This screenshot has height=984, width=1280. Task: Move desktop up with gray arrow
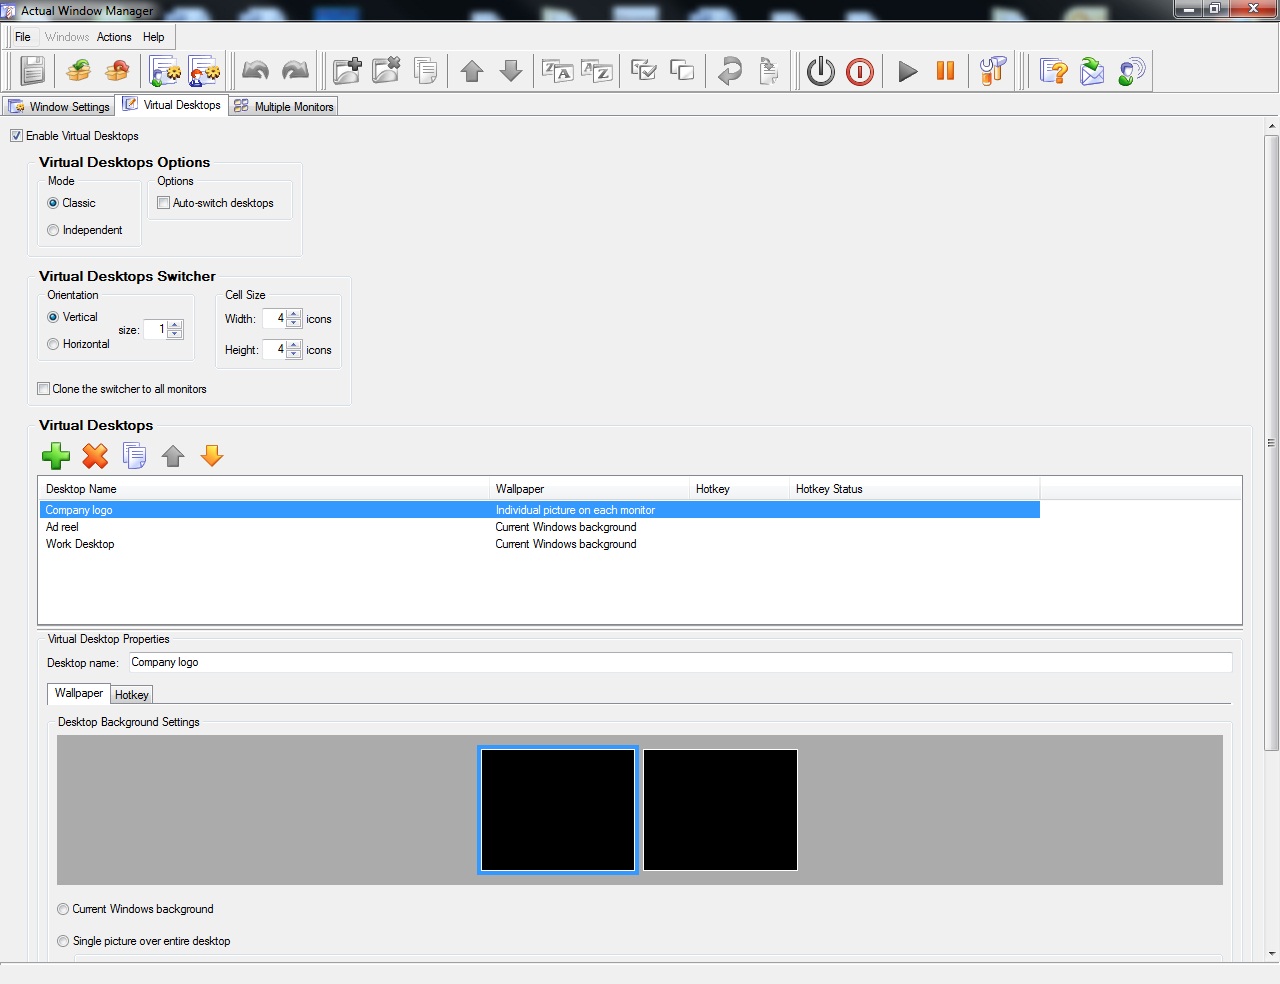point(173,456)
